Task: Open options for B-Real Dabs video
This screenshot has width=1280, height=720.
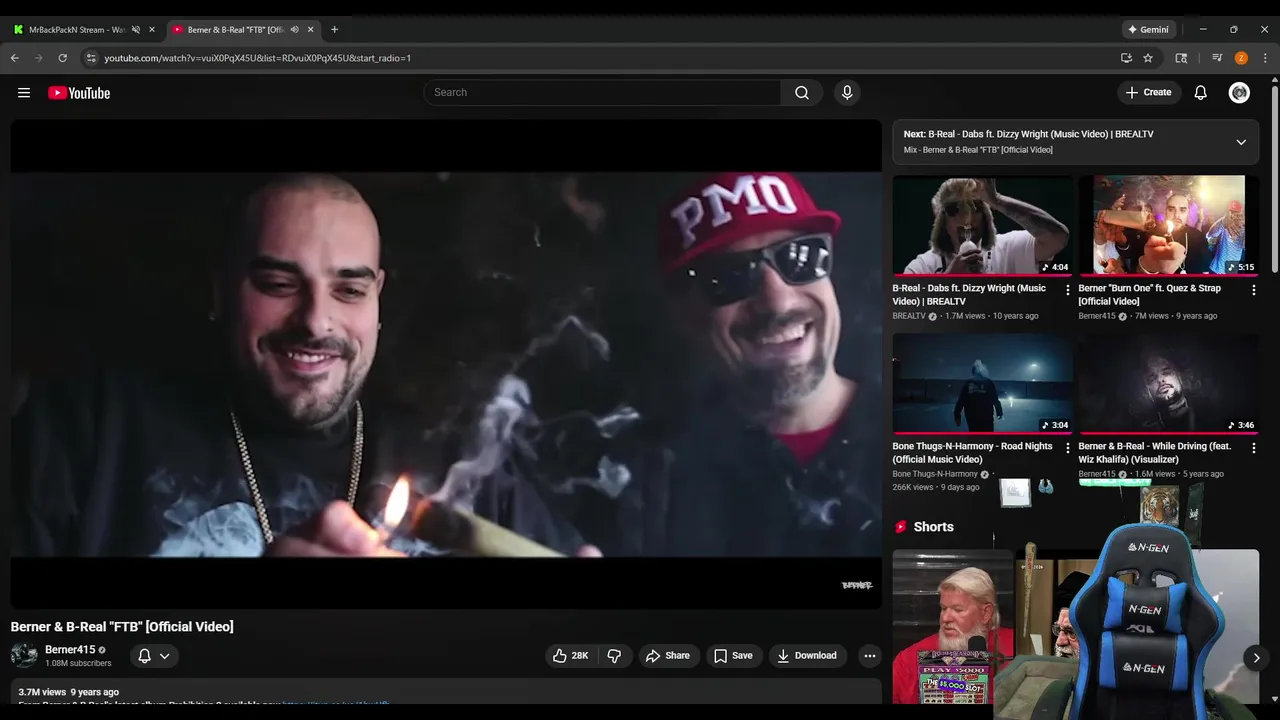Action: [1067, 291]
